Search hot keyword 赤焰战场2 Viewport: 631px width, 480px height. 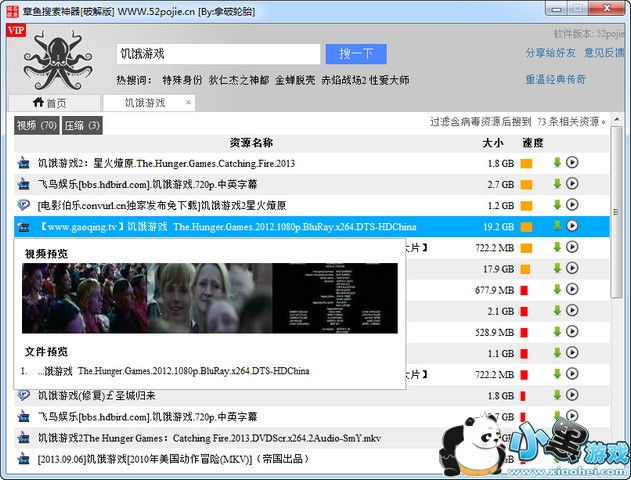[x=344, y=80]
